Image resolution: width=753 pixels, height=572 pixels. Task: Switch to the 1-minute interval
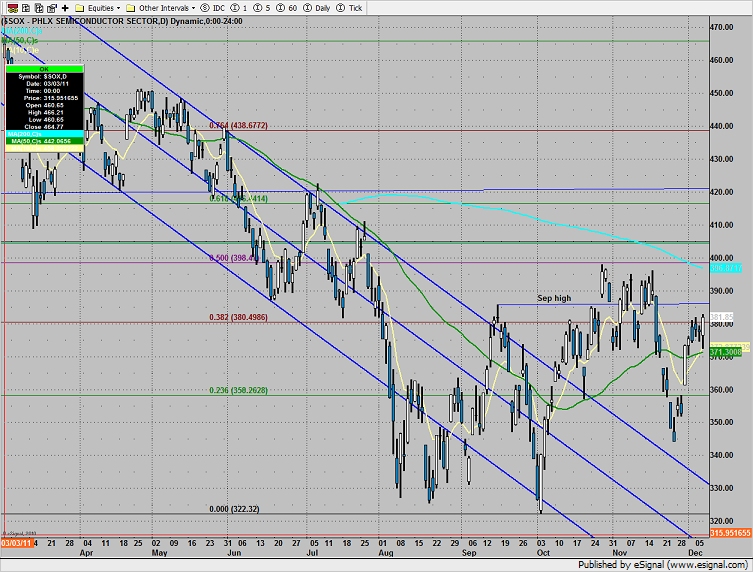239,8
